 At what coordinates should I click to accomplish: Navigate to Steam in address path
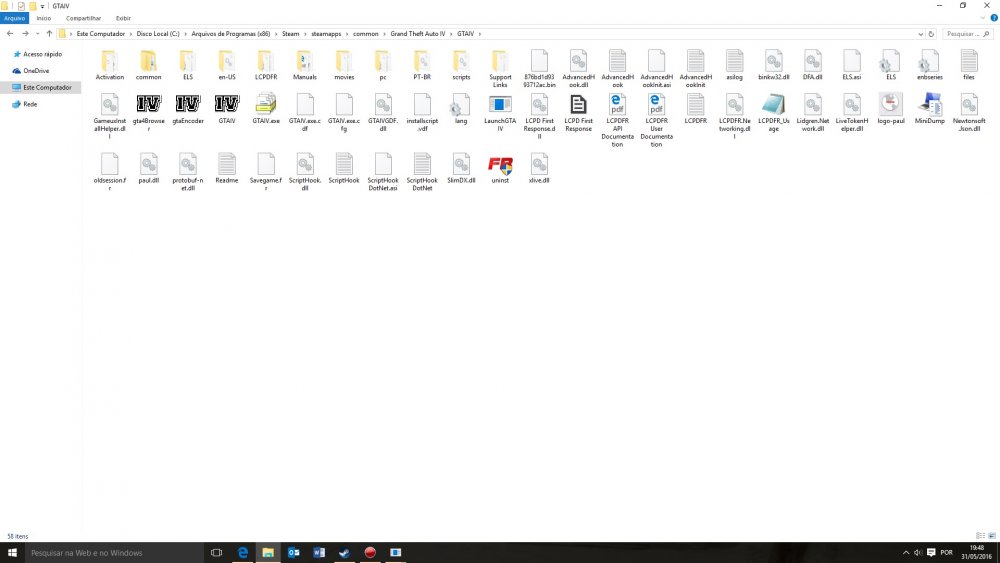[290, 34]
